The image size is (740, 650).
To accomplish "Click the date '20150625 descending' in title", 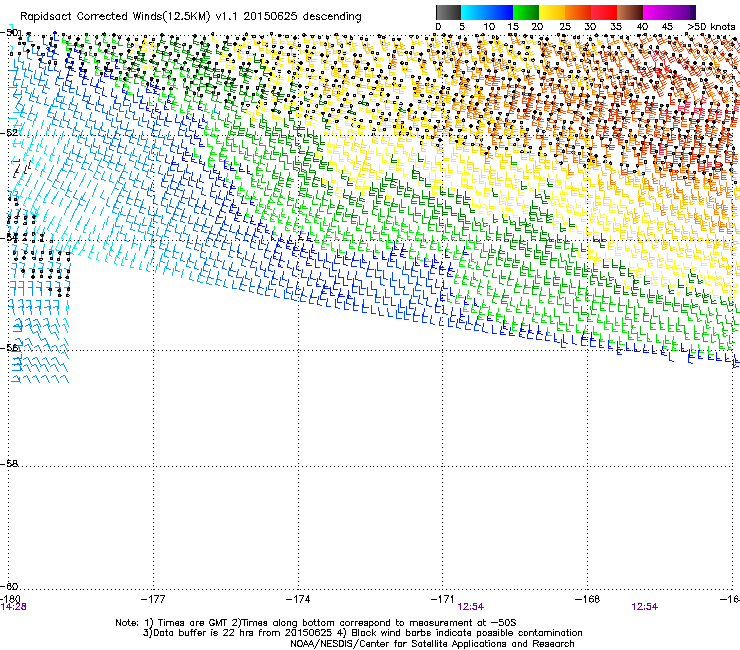I will tap(303, 17).
